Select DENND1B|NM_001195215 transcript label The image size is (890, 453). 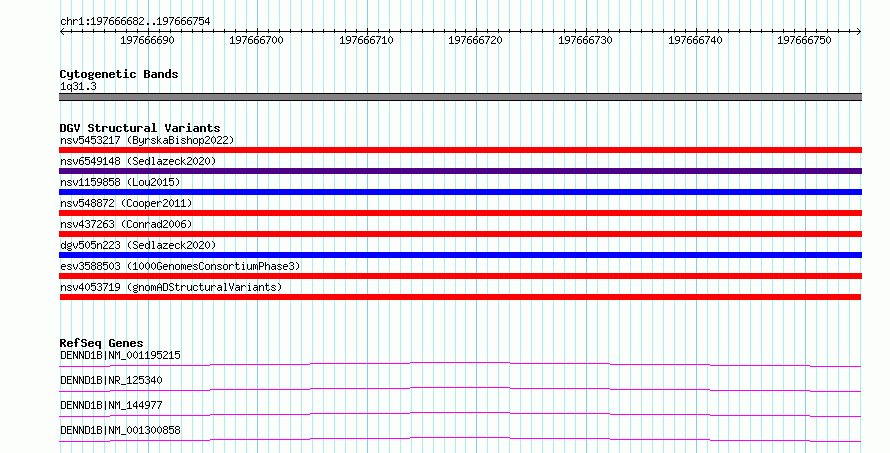click(x=120, y=355)
